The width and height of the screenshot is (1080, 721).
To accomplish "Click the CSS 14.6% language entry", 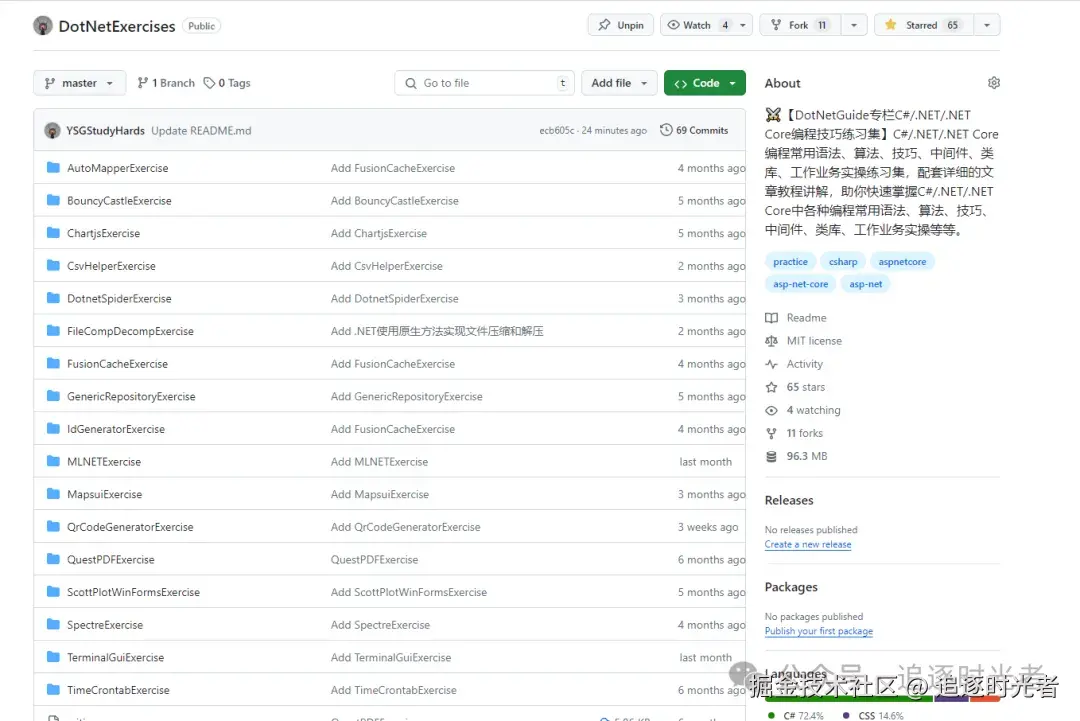I will tap(873, 715).
